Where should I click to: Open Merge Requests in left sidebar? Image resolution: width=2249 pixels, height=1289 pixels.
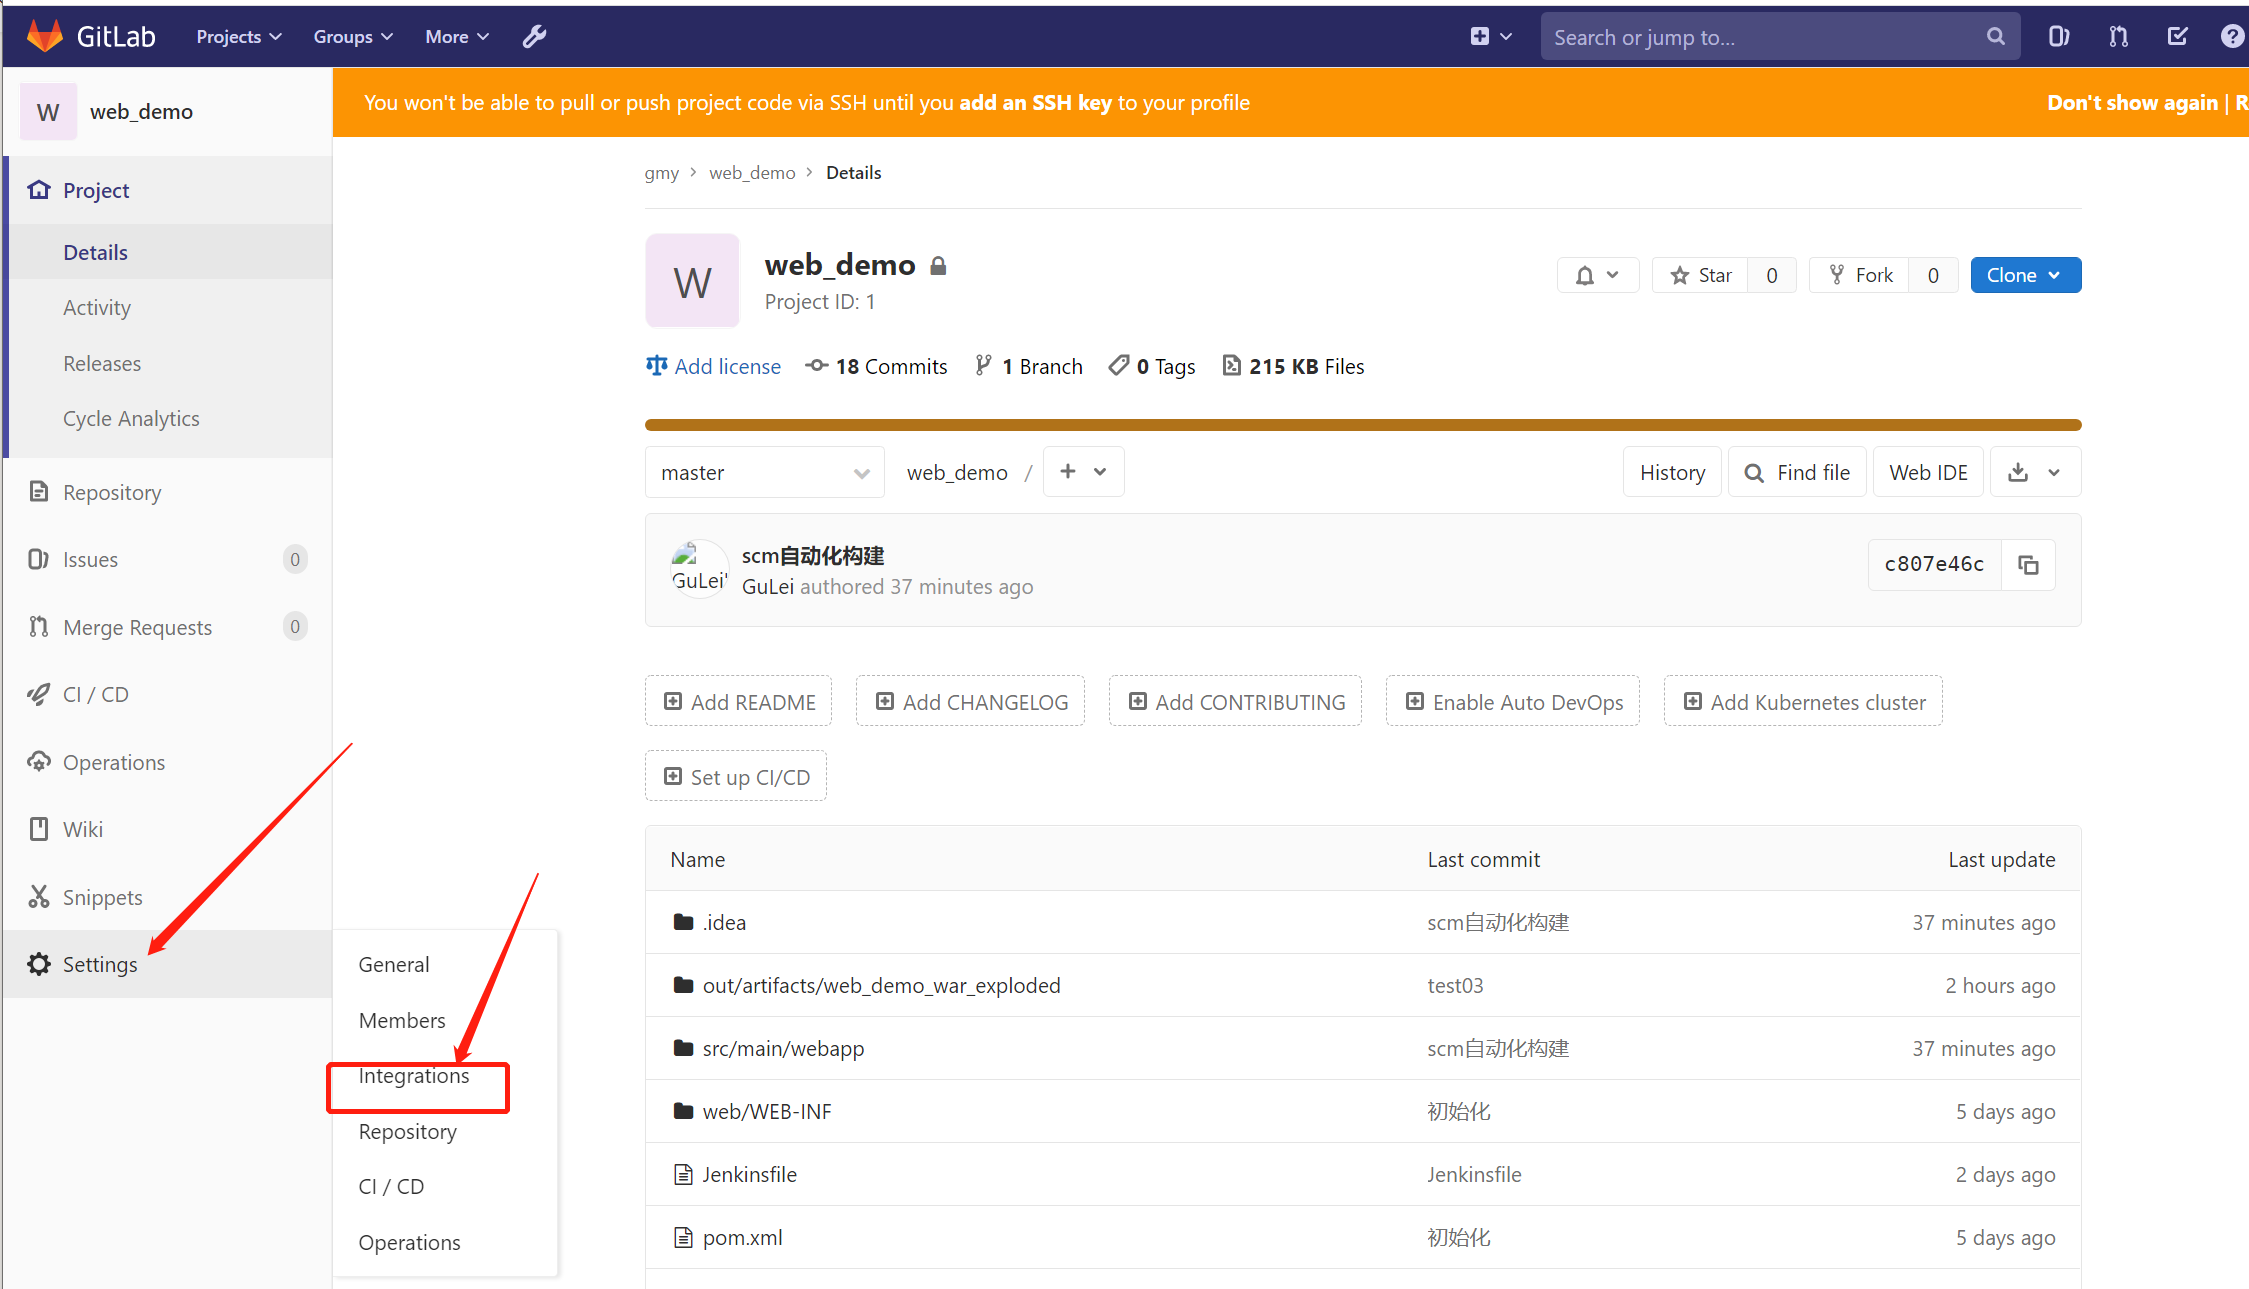(168, 627)
